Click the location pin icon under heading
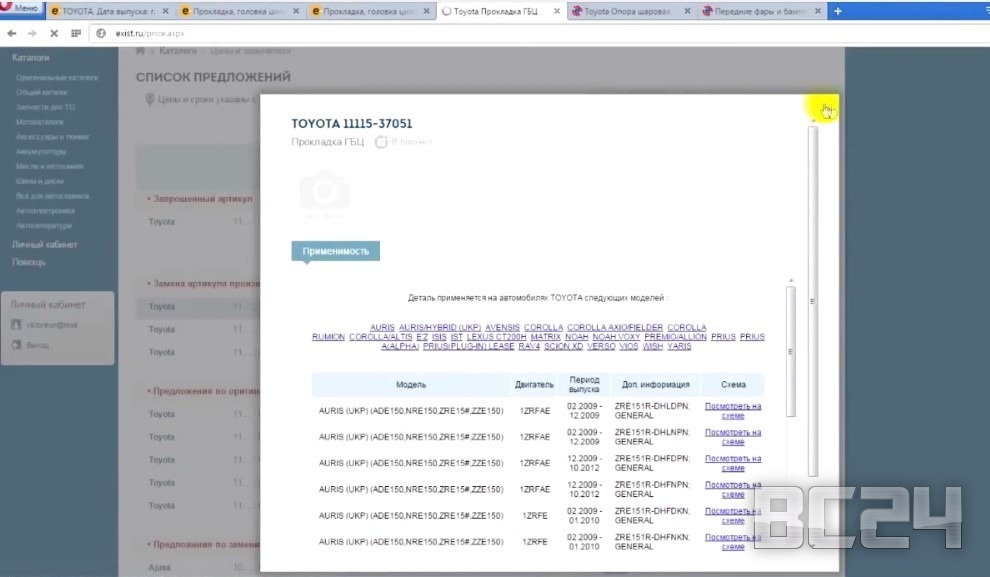The image size is (990, 577). [149, 99]
